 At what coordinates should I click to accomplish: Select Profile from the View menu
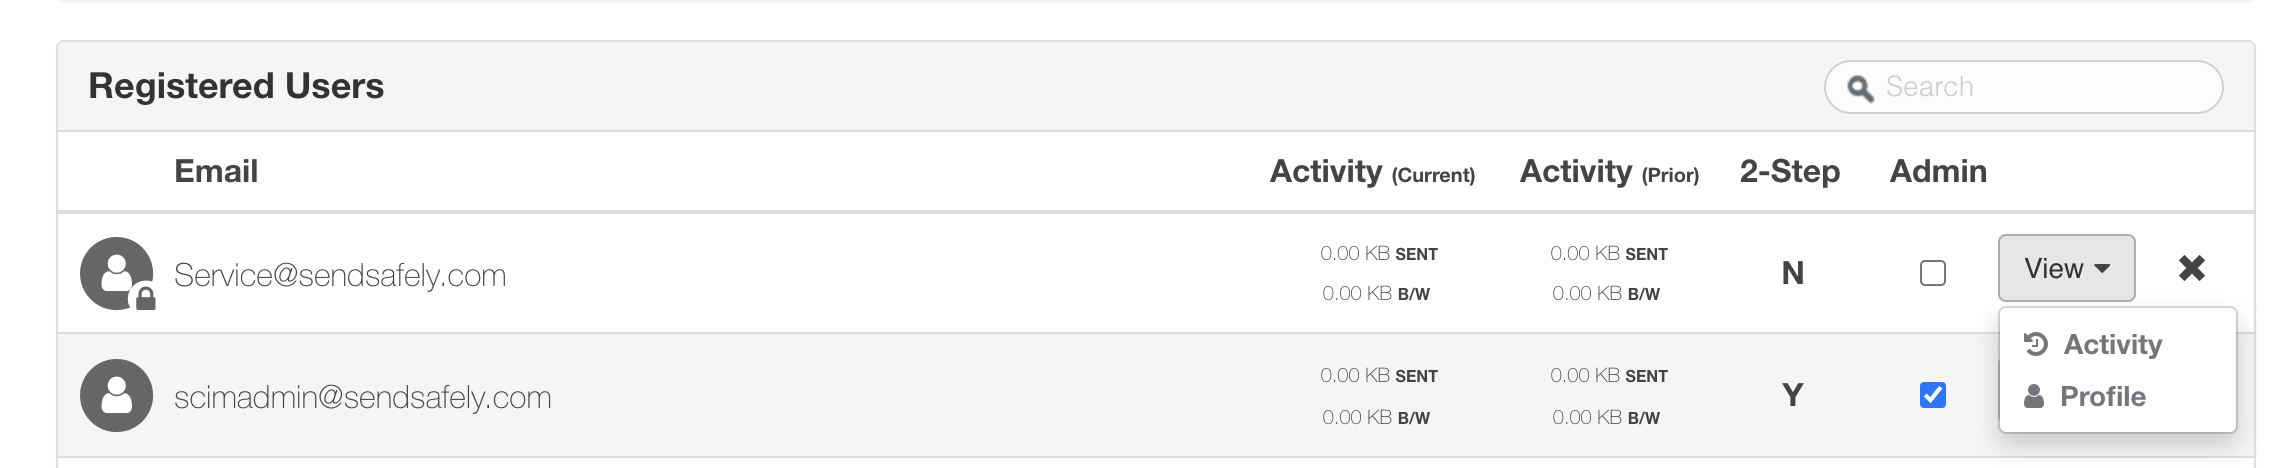(x=2103, y=397)
